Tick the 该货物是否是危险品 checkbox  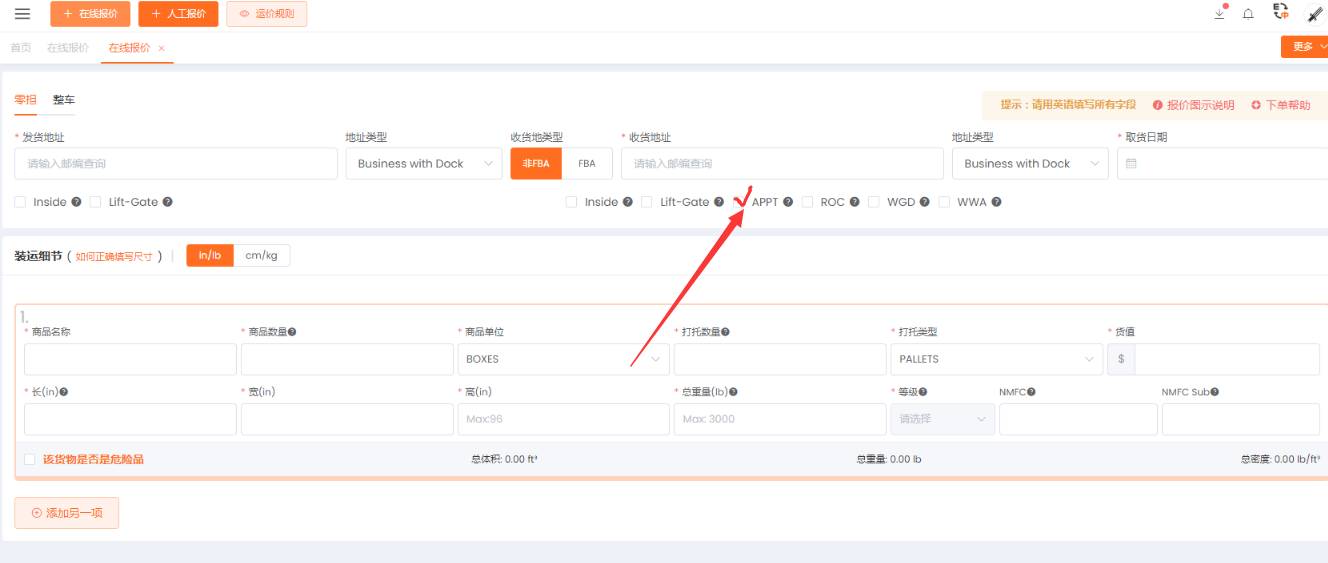point(30,459)
